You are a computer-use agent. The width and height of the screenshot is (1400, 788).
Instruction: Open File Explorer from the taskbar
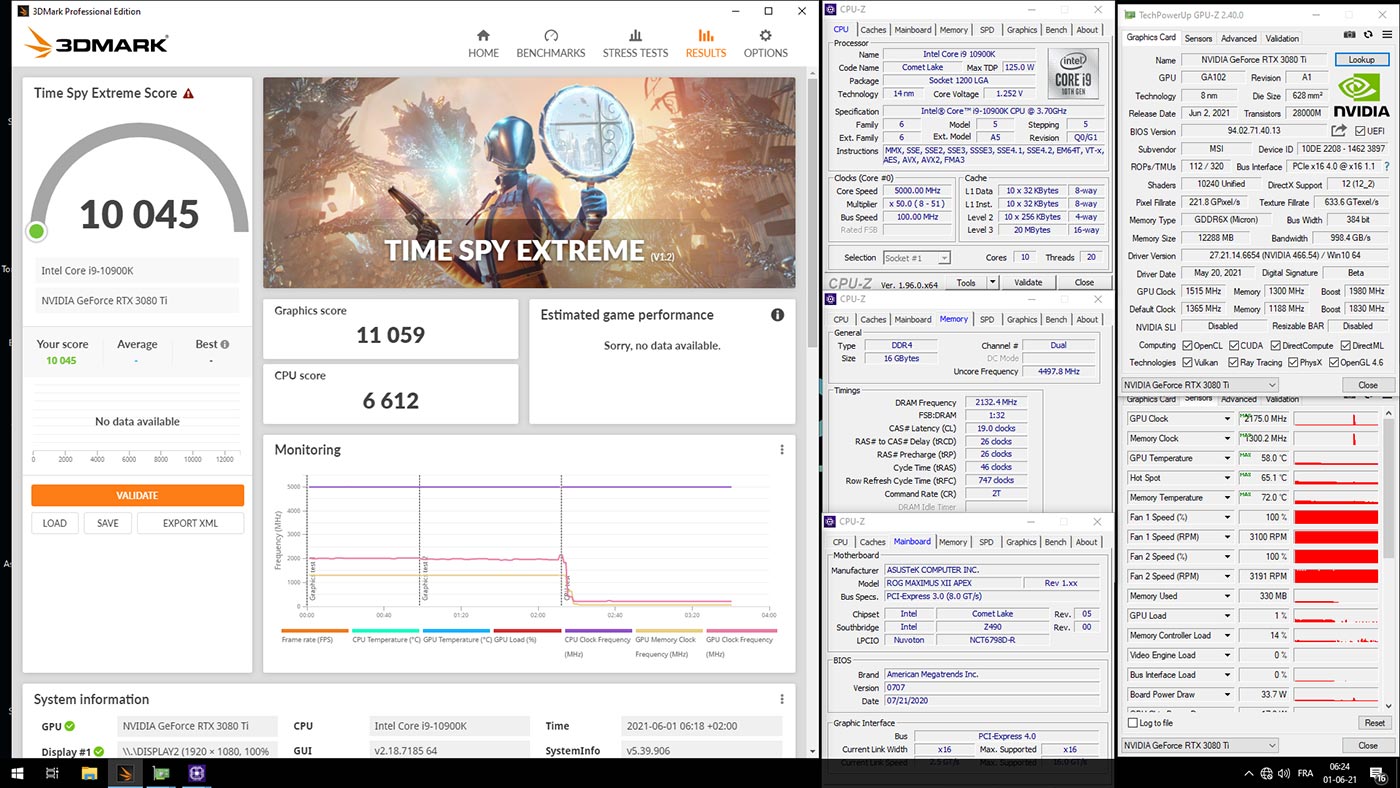click(x=89, y=772)
